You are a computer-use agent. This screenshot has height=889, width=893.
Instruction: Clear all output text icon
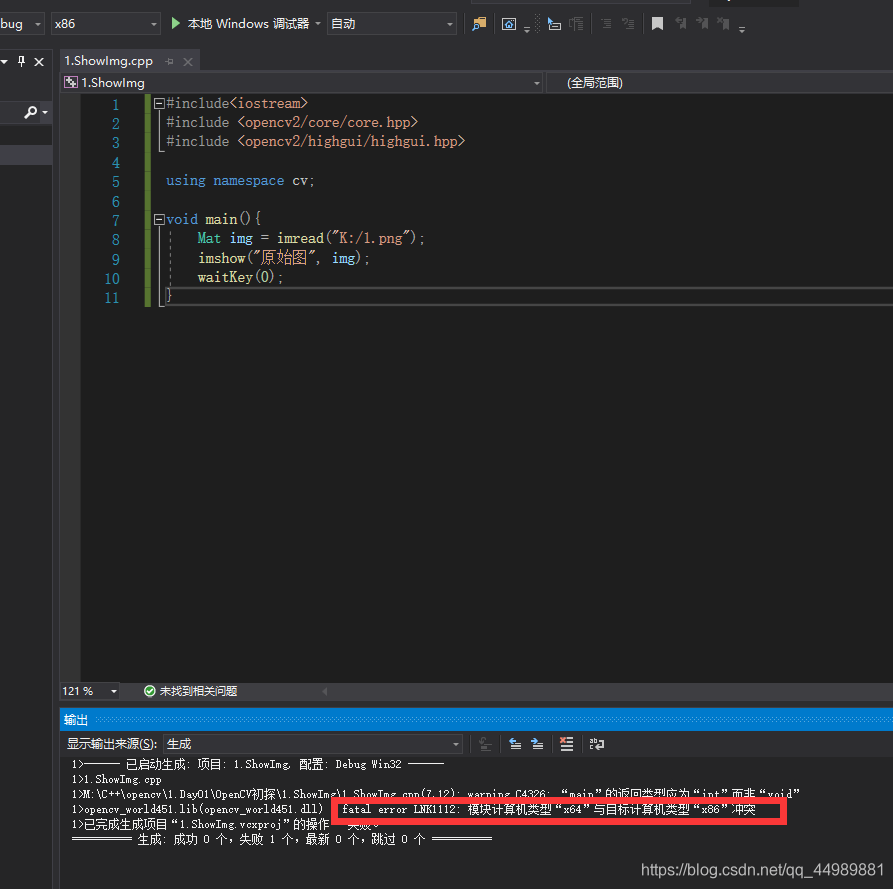pyautogui.click(x=567, y=744)
